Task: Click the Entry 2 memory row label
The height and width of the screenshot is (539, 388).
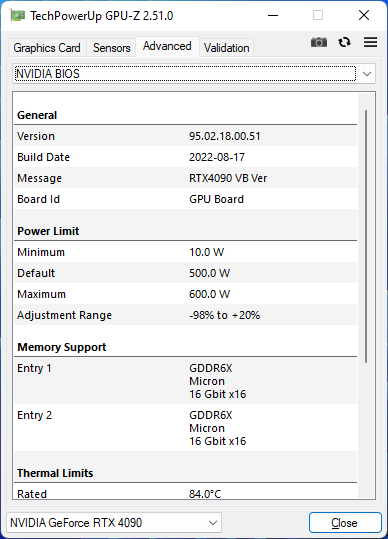Action: tap(34, 415)
